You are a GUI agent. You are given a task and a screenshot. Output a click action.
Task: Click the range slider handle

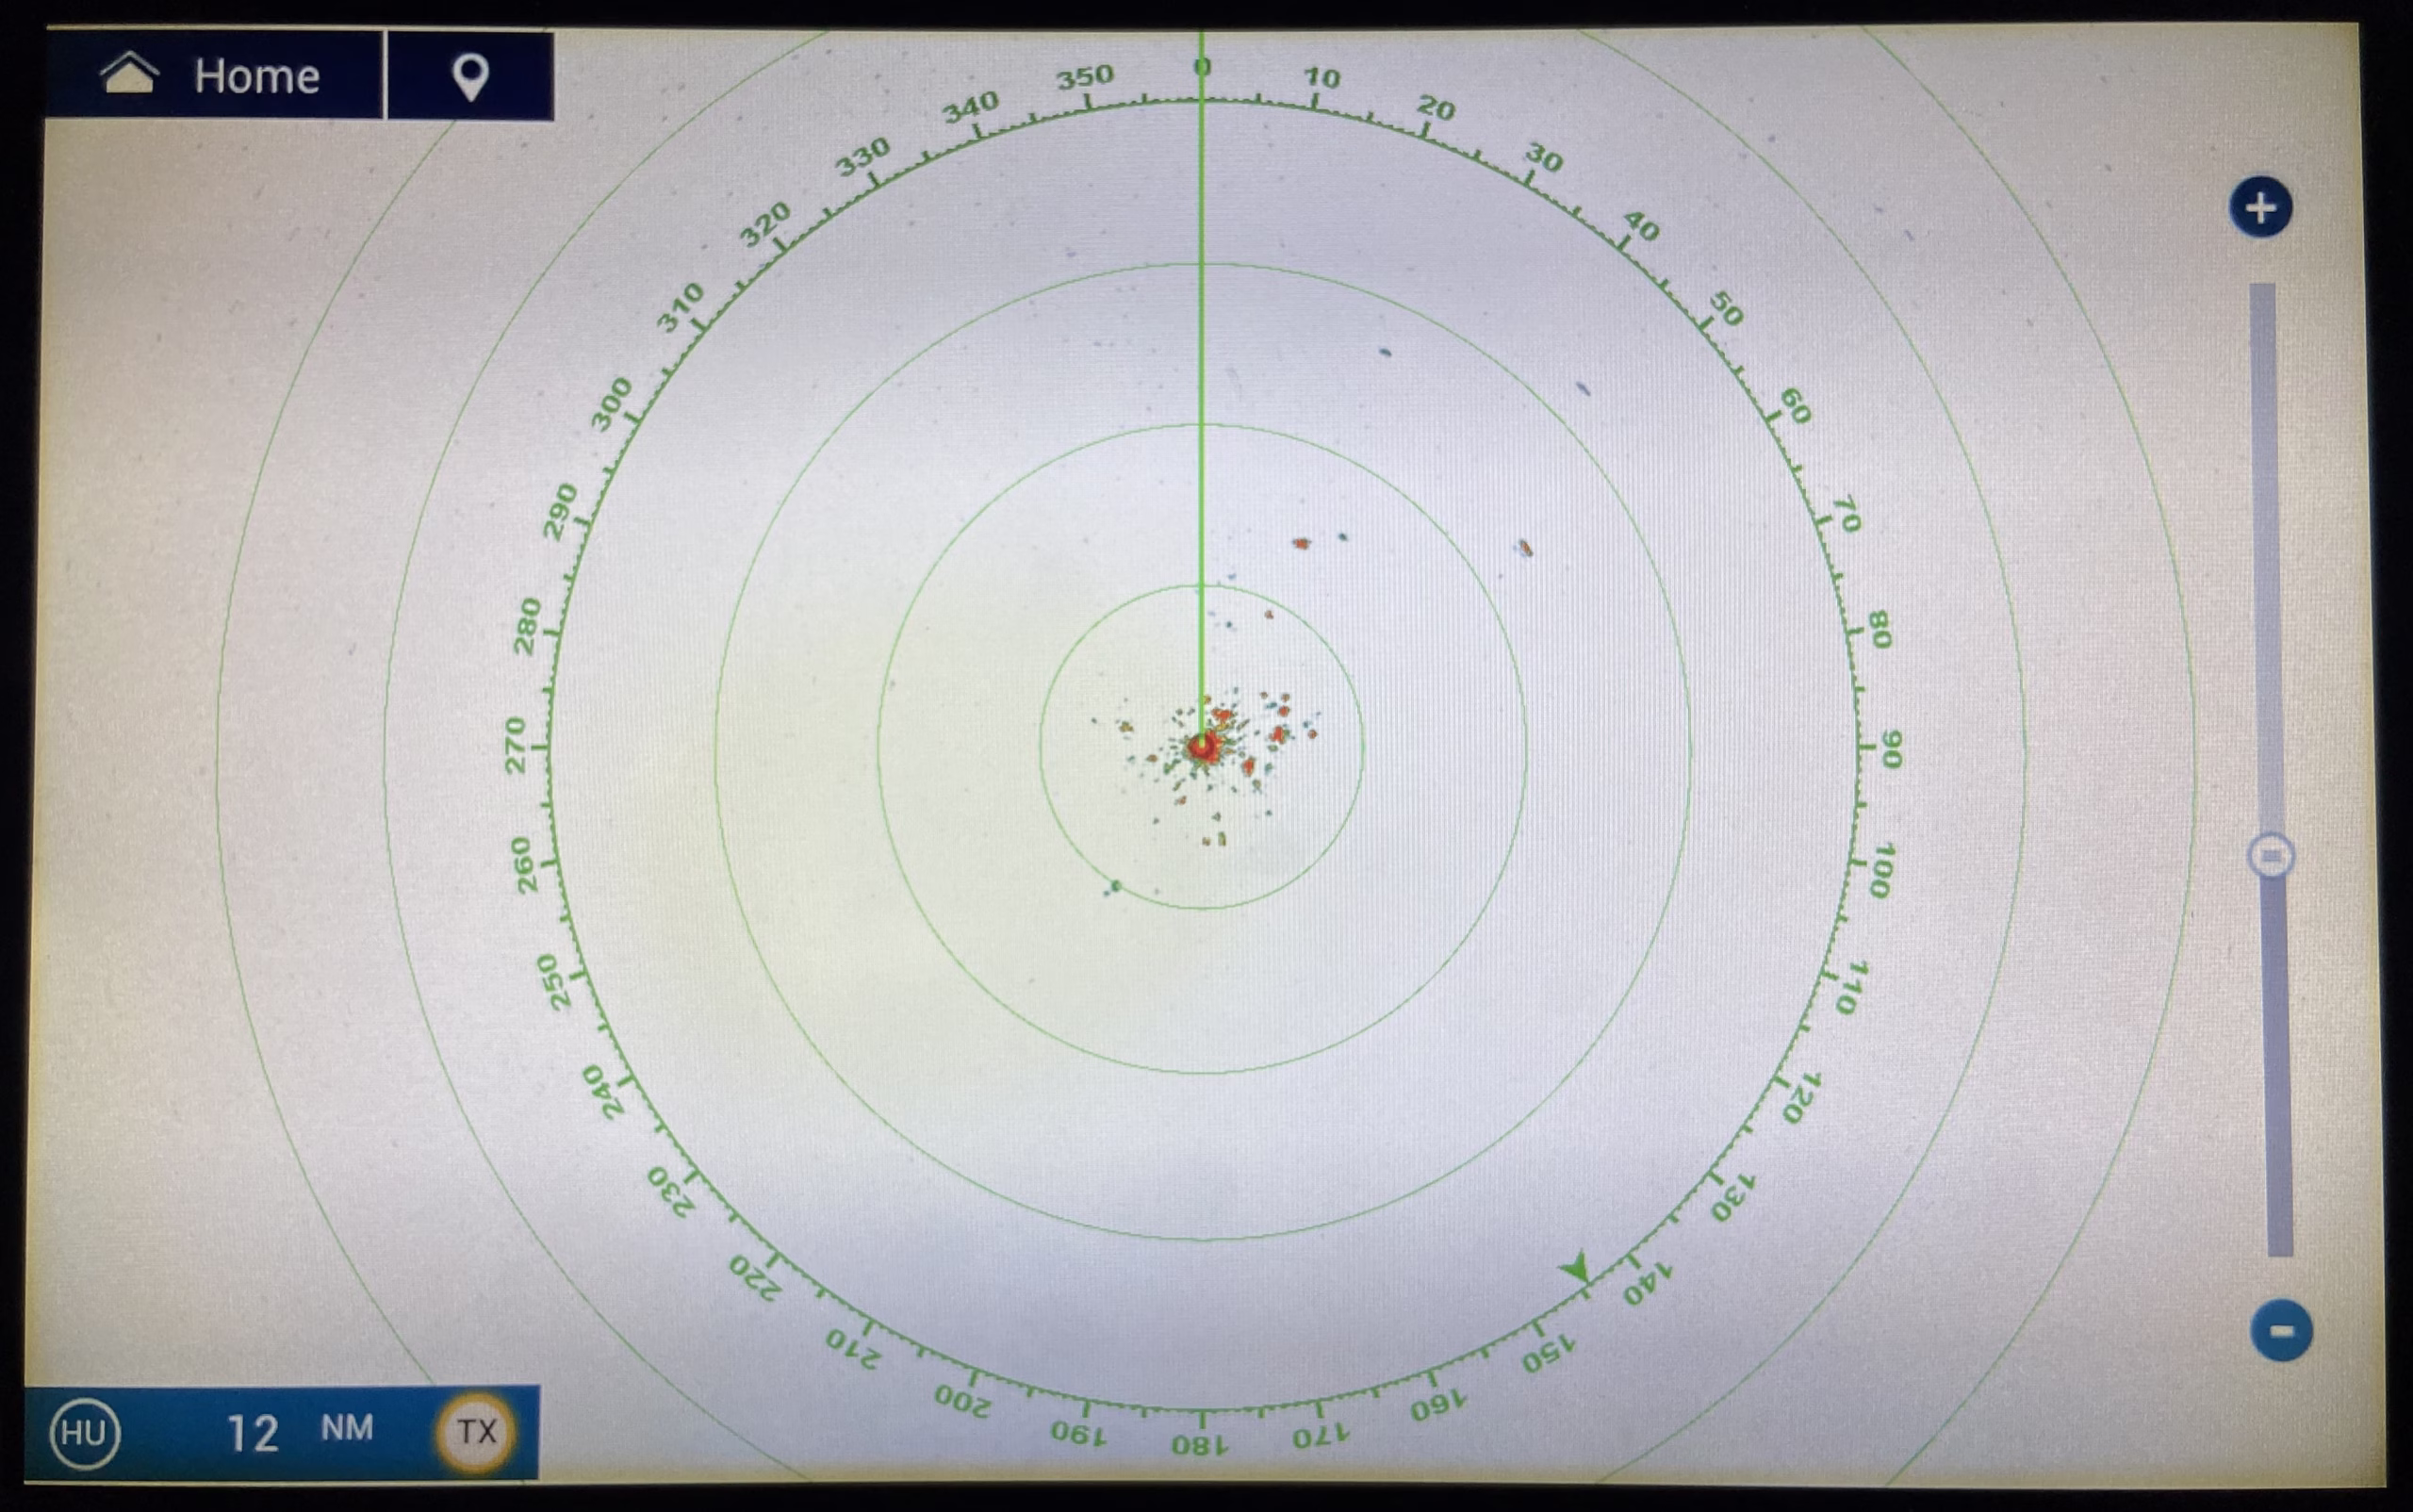2271,857
